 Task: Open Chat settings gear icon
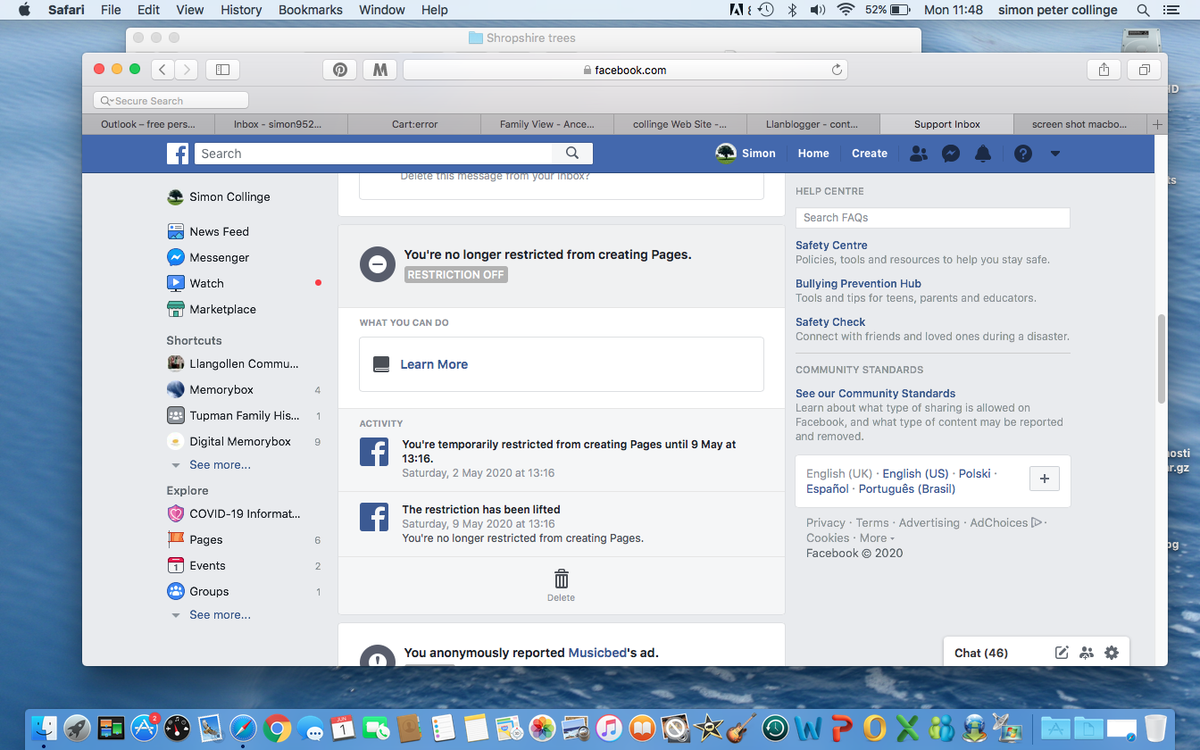coord(1111,653)
